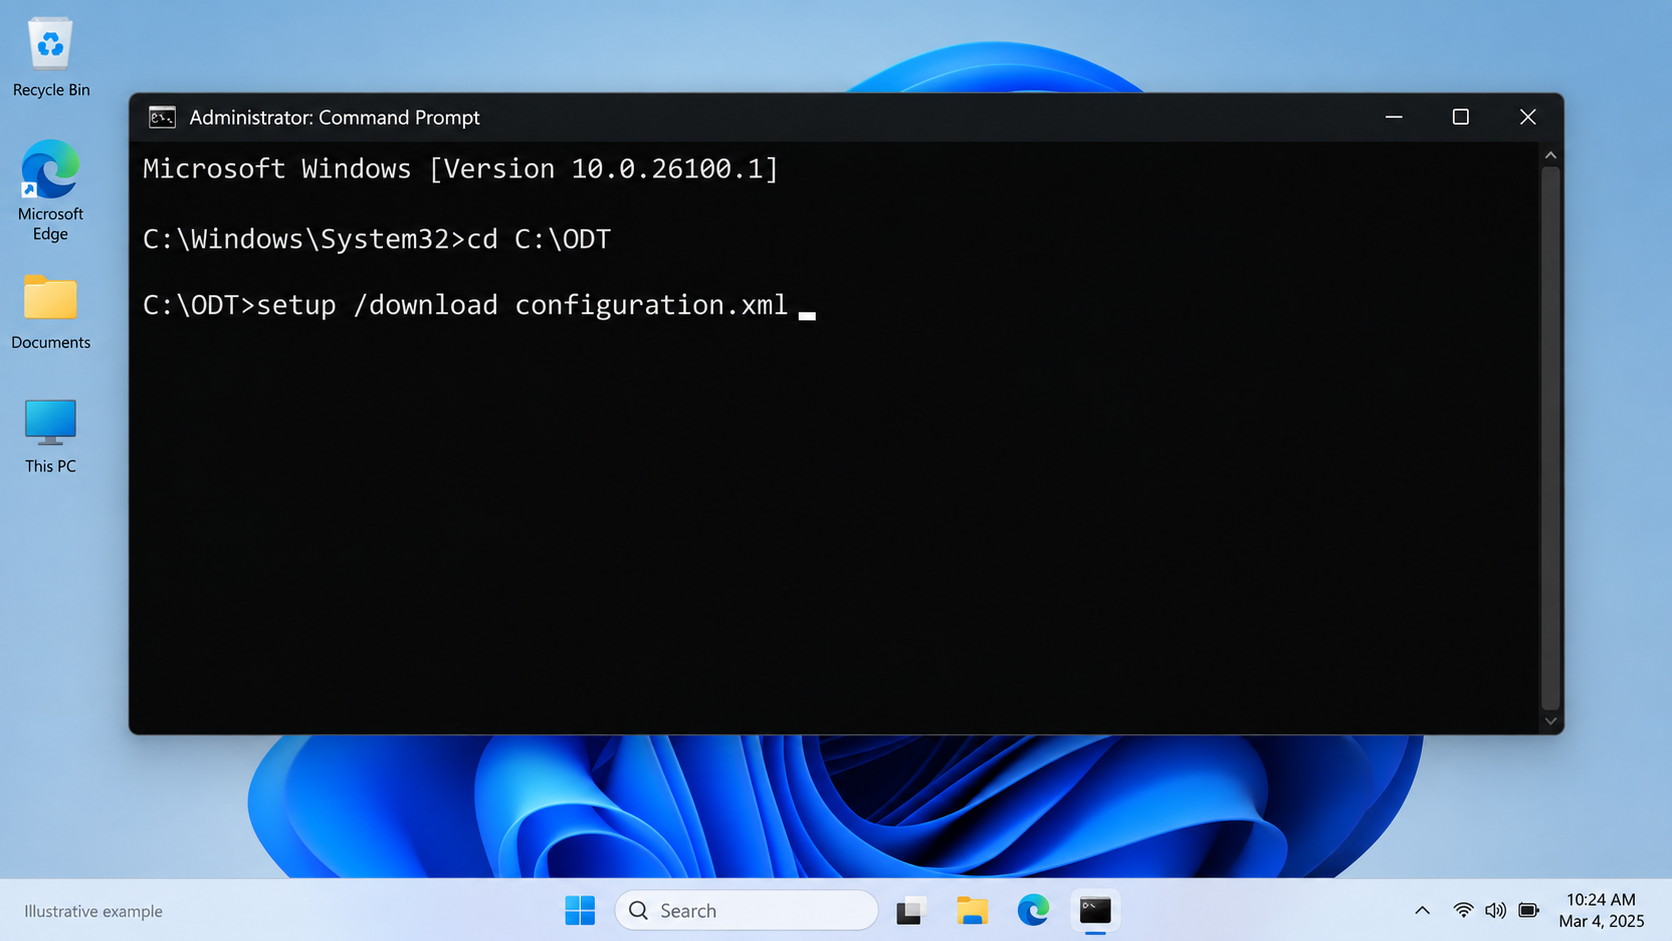Open the clock and date flyout
The image size is (1672, 941).
click(1601, 910)
